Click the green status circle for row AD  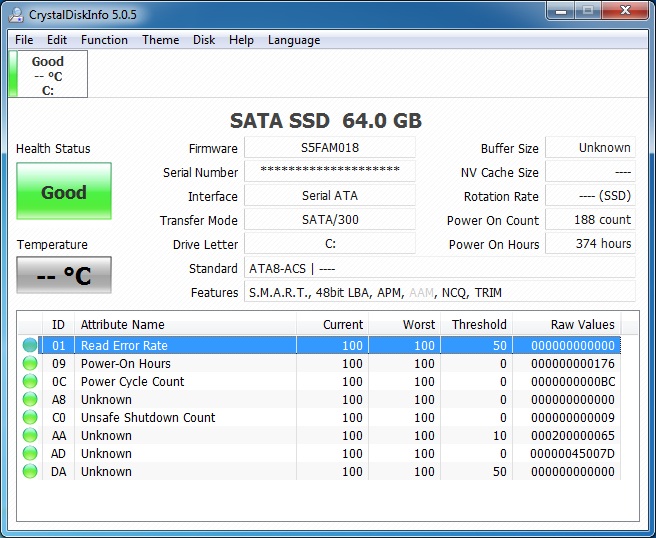pos(30,453)
